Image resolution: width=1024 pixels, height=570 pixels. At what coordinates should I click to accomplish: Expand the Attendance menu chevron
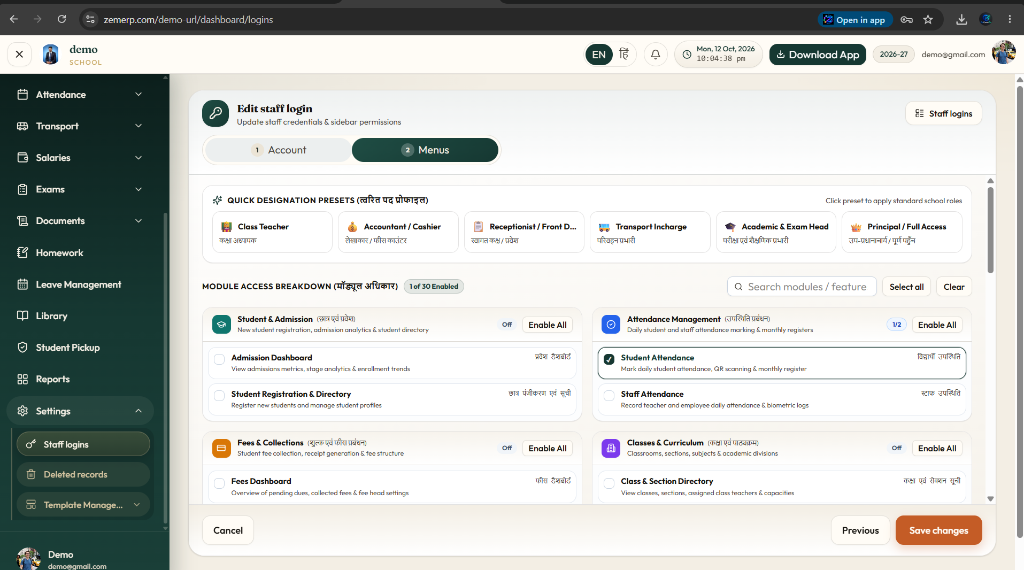click(x=138, y=95)
